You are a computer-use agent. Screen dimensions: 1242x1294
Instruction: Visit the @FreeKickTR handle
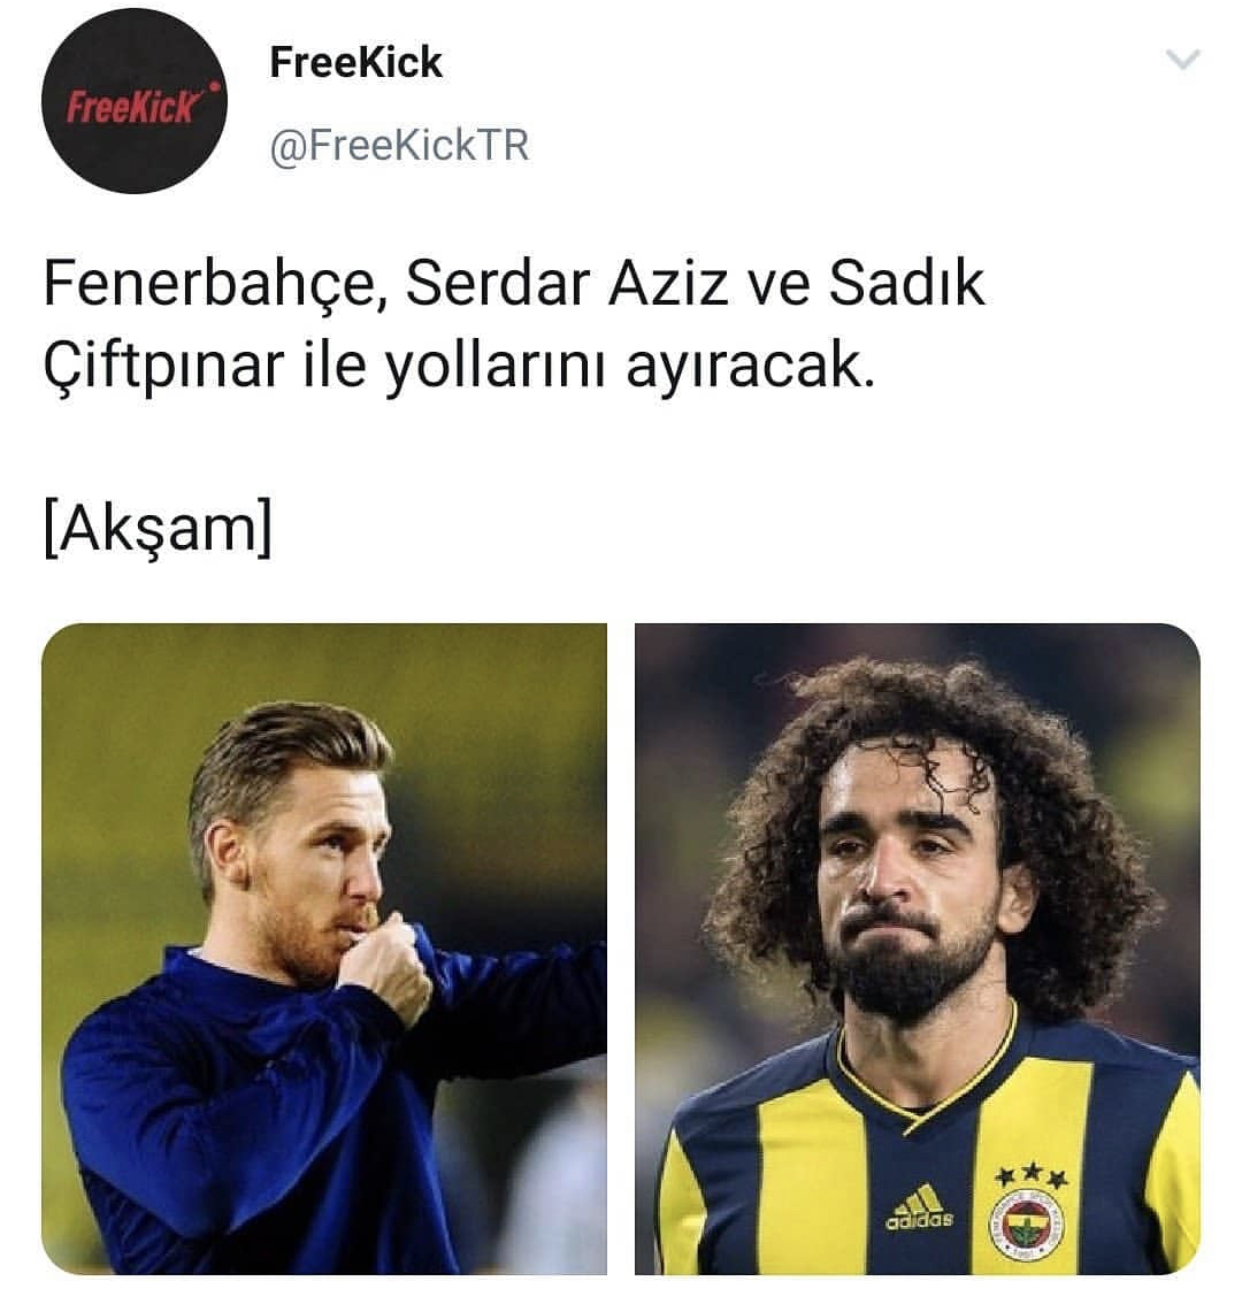pos(399,146)
